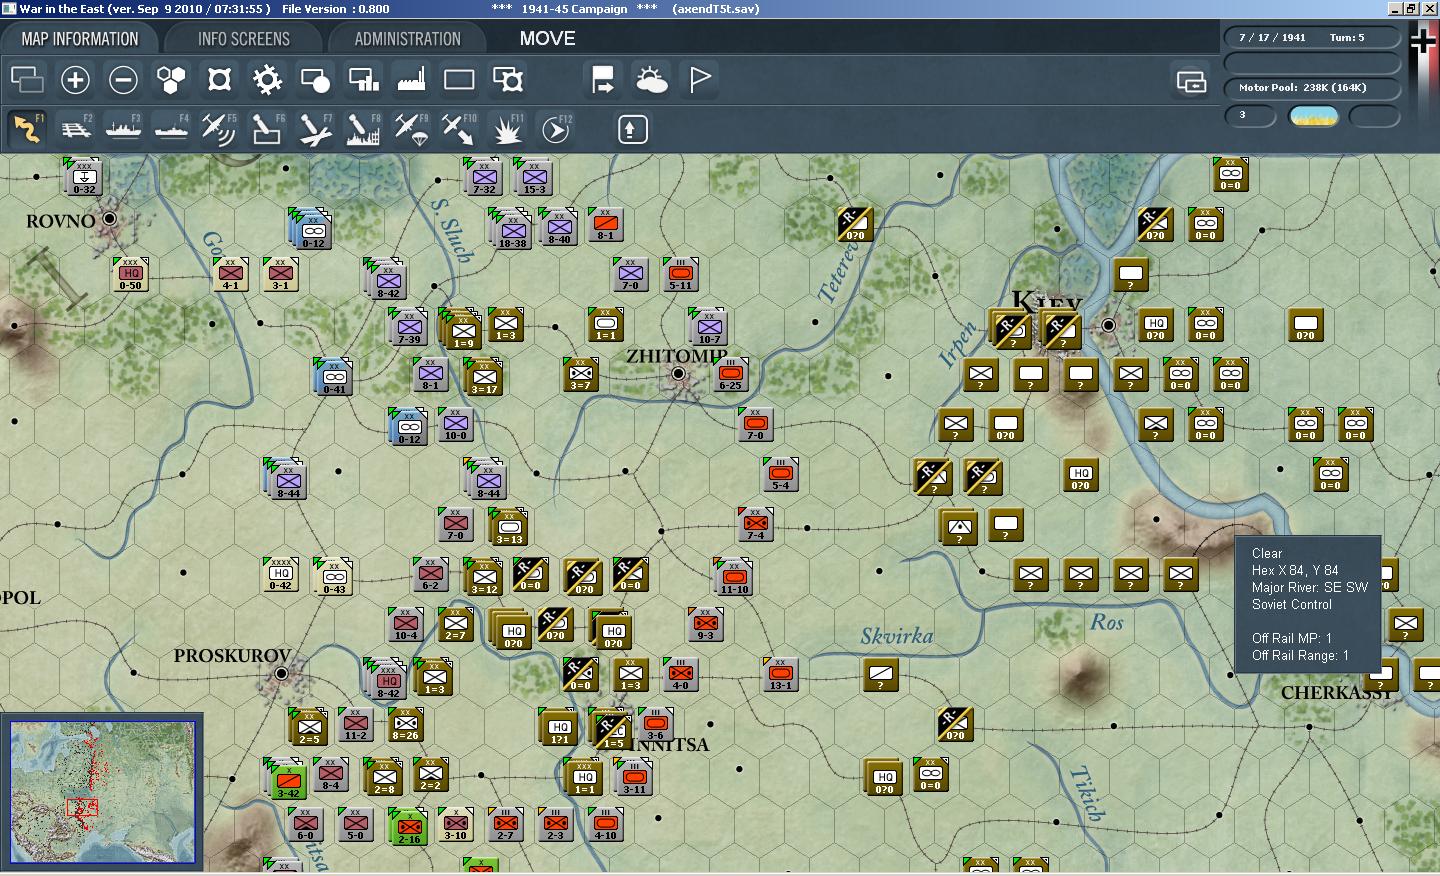
Task: Select the F4 amphibious ship mode
Action: 171,129
